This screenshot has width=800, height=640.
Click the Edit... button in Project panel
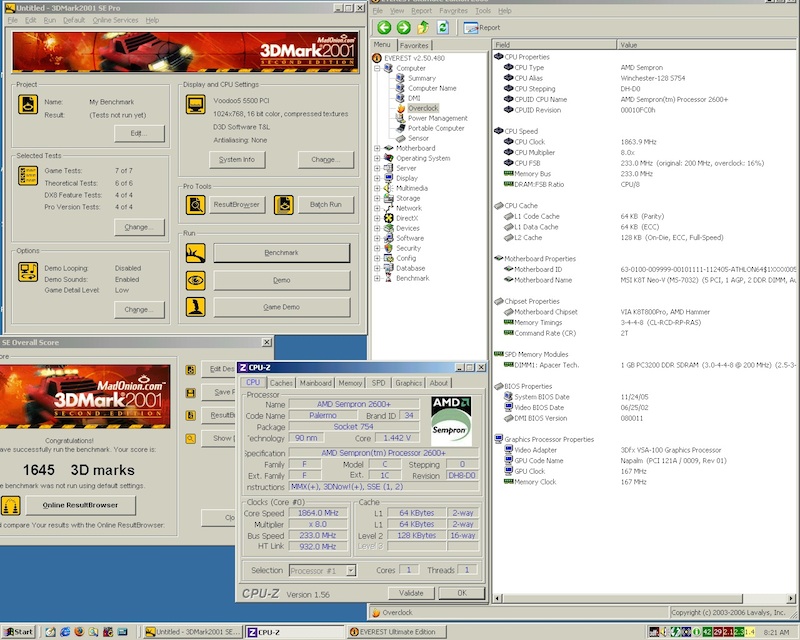(139, 133)
